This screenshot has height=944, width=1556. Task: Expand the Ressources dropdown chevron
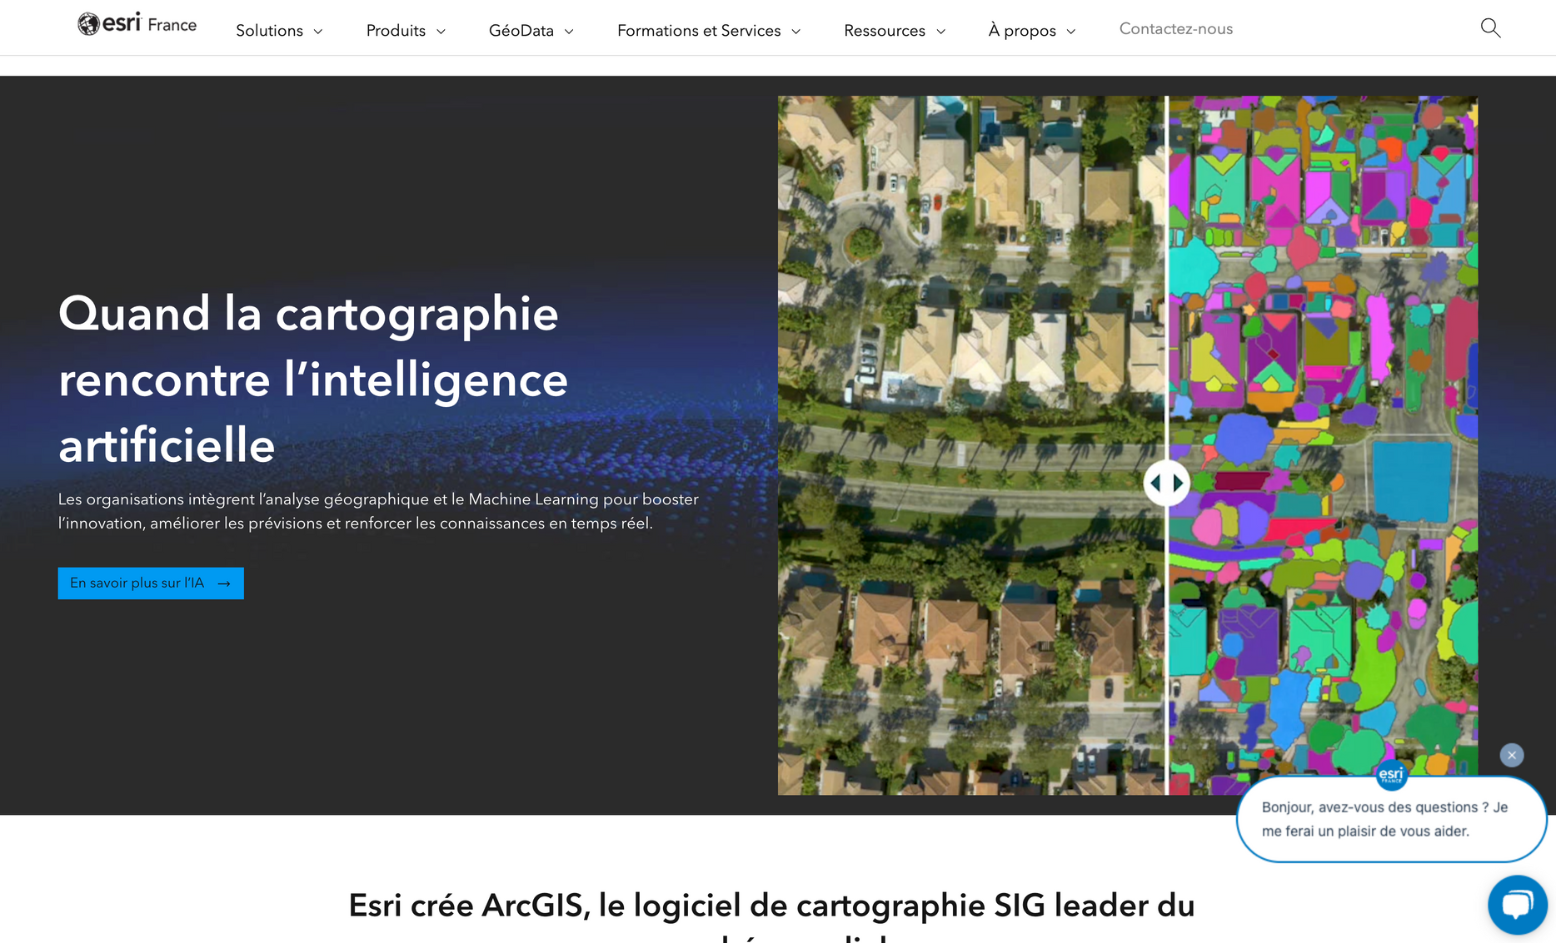click(x=942, y=31)
